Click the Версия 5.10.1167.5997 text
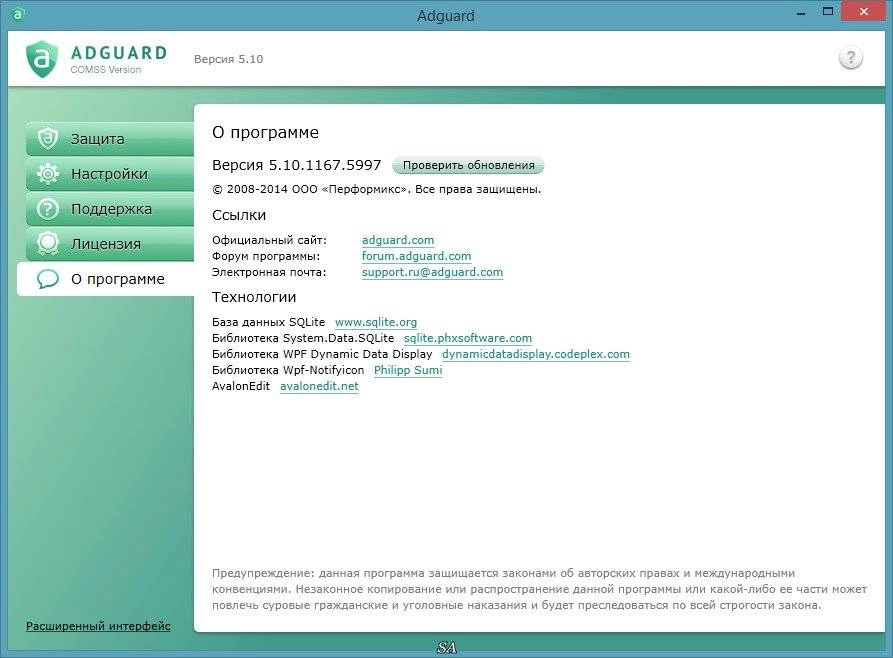The image size is (893, 658). [296, 165]
